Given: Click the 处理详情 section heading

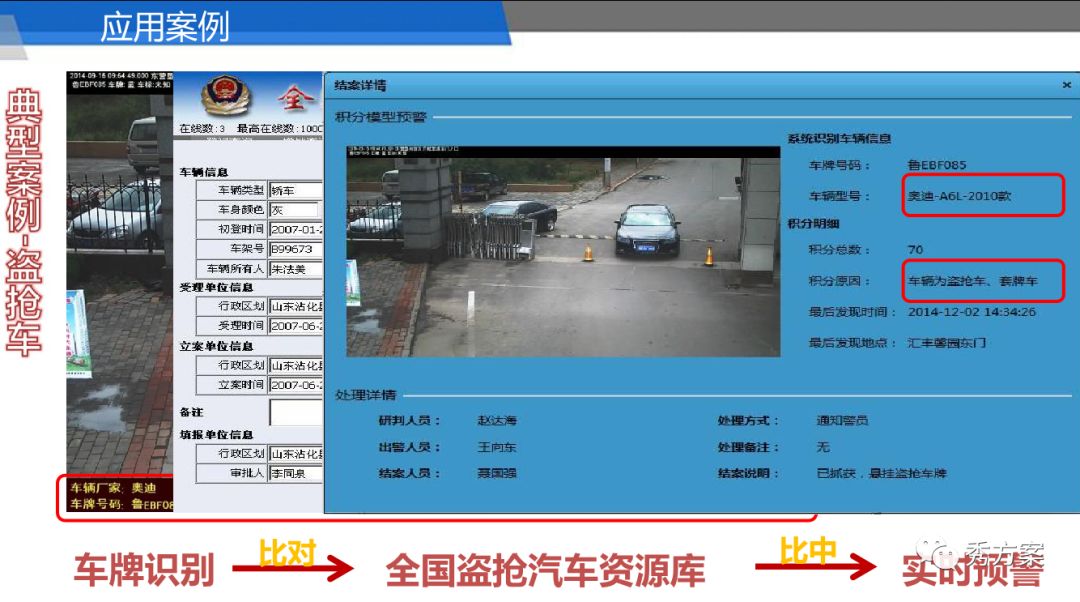Looking at the screenshot, I should point(366,395).
